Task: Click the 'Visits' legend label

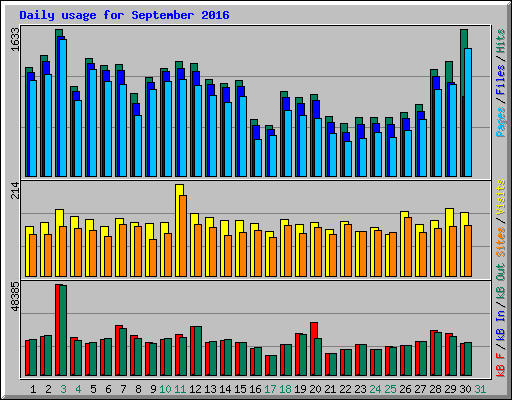Action: tap(501, 197)
